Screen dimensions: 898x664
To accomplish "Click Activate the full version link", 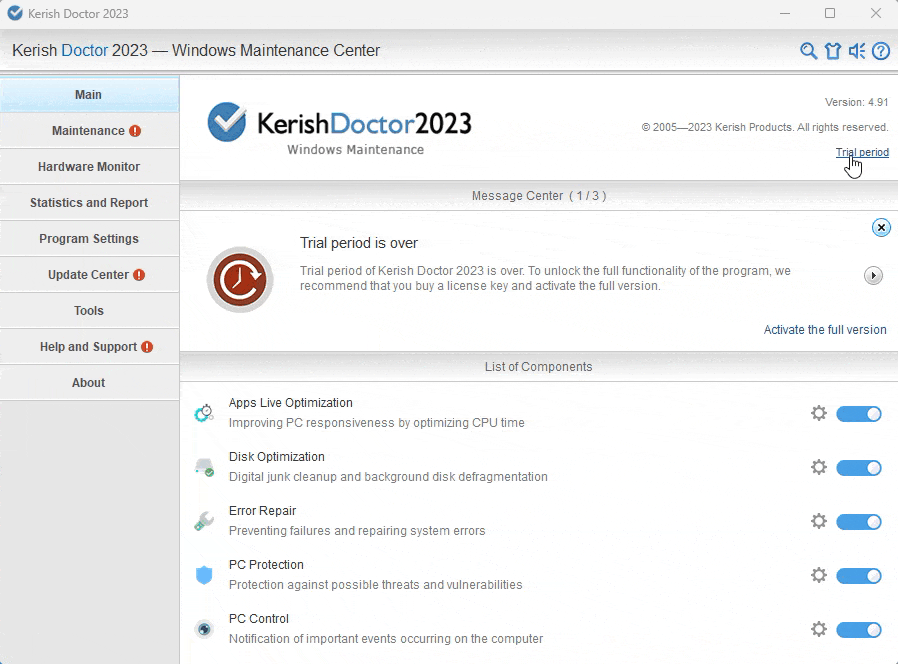I will (x=825, y=330).
